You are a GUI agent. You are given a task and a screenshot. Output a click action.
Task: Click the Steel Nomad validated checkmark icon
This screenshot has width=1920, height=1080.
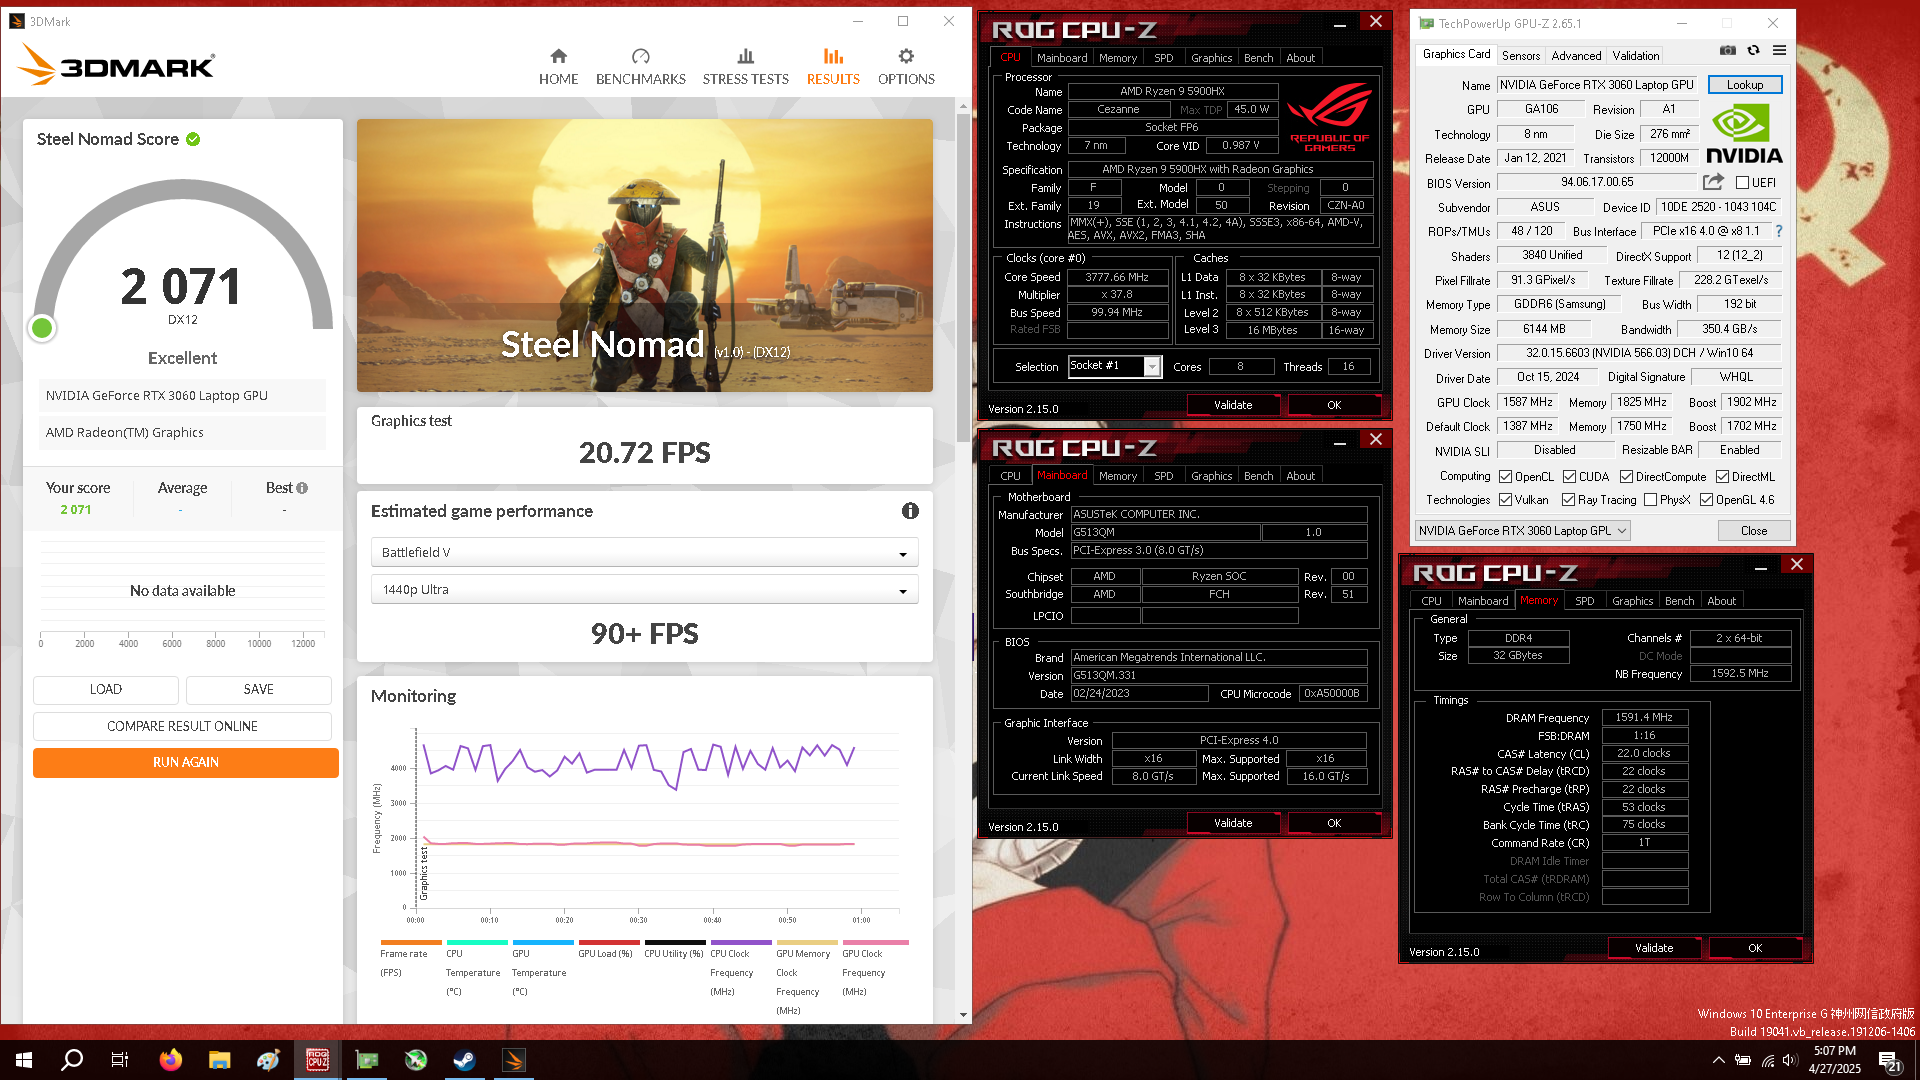pyautogui.click(x=193, y=139)
